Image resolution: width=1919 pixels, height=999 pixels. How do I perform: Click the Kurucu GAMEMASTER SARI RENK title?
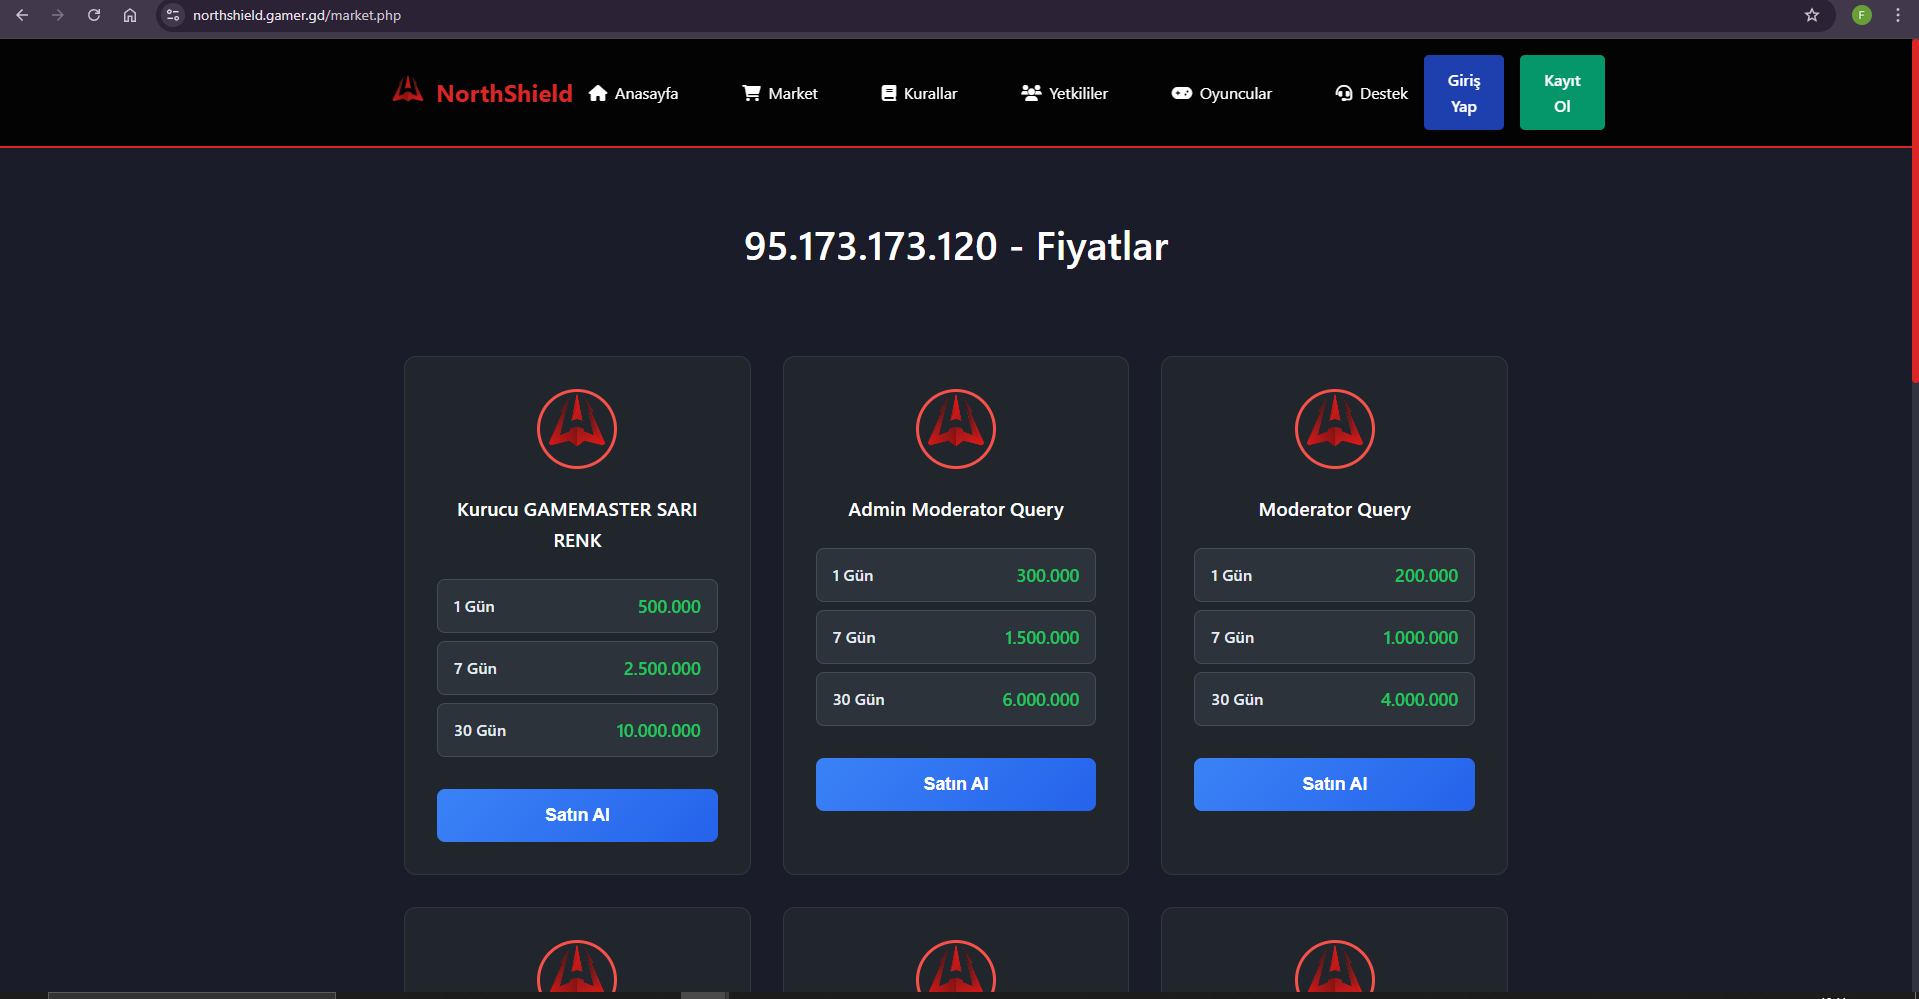(x=577, y=525)
